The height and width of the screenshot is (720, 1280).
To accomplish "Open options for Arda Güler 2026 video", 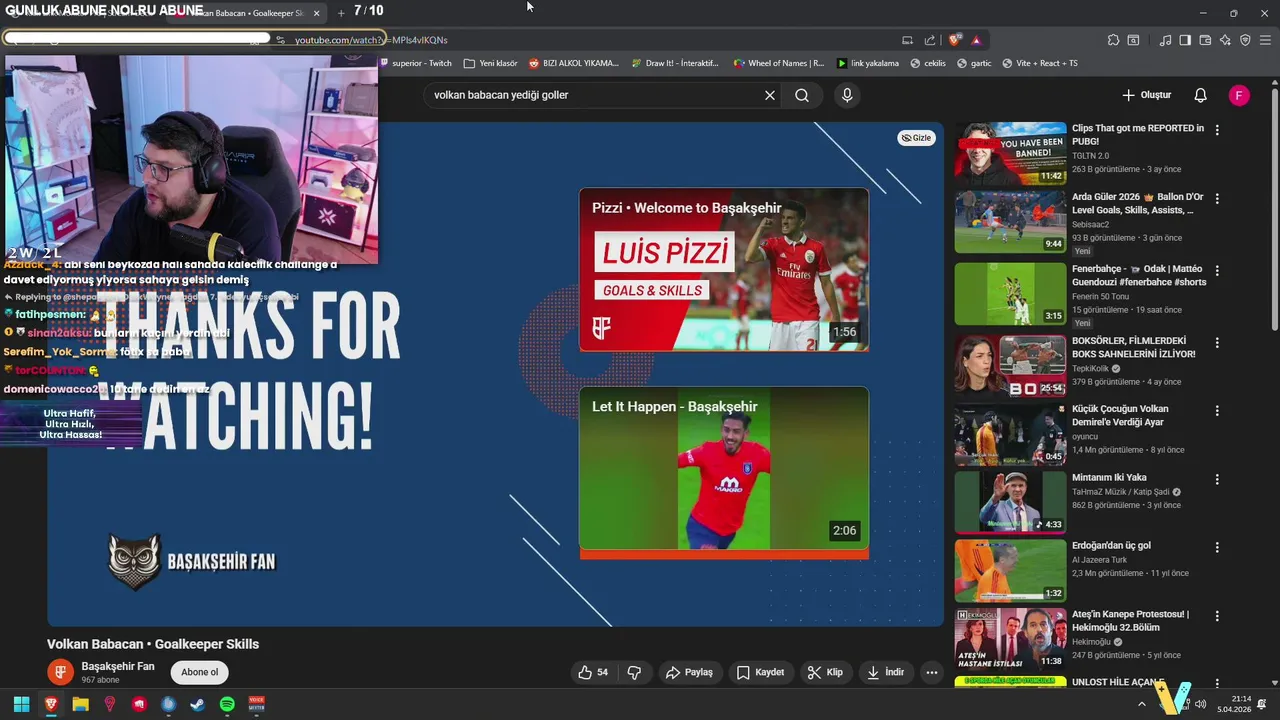I will coord(1217,199).
